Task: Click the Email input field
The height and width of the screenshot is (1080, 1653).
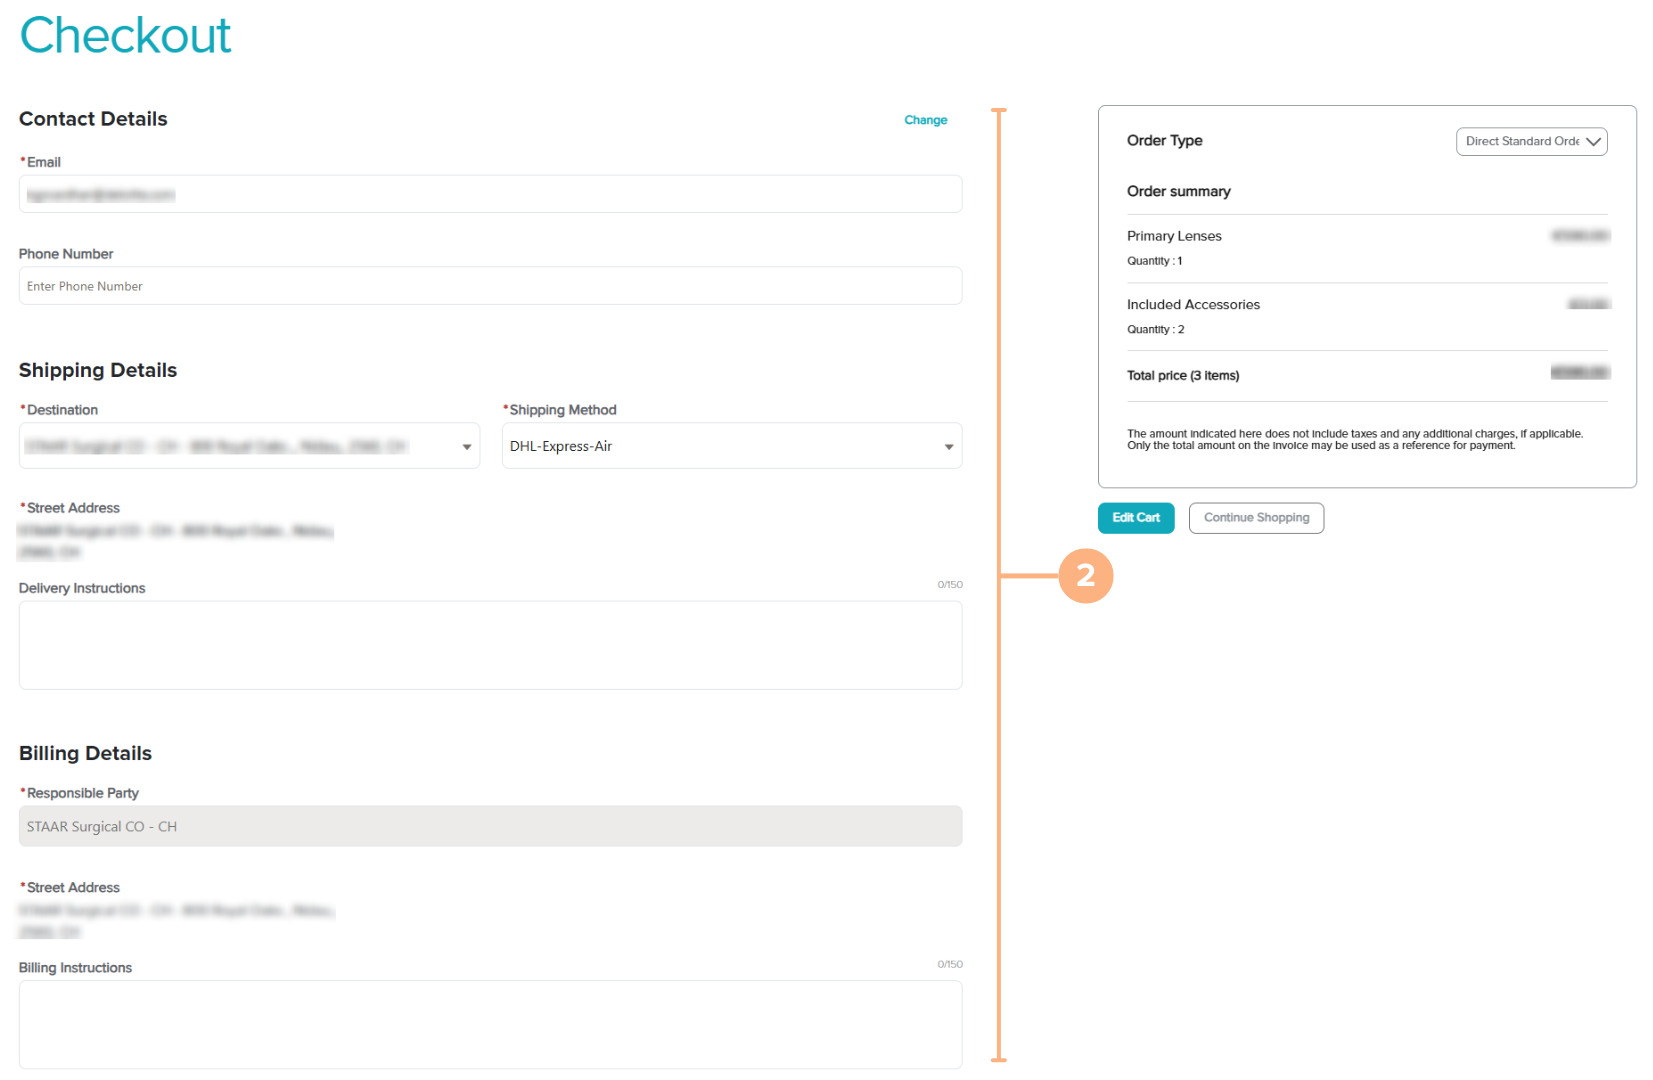Action: point(490,194)
